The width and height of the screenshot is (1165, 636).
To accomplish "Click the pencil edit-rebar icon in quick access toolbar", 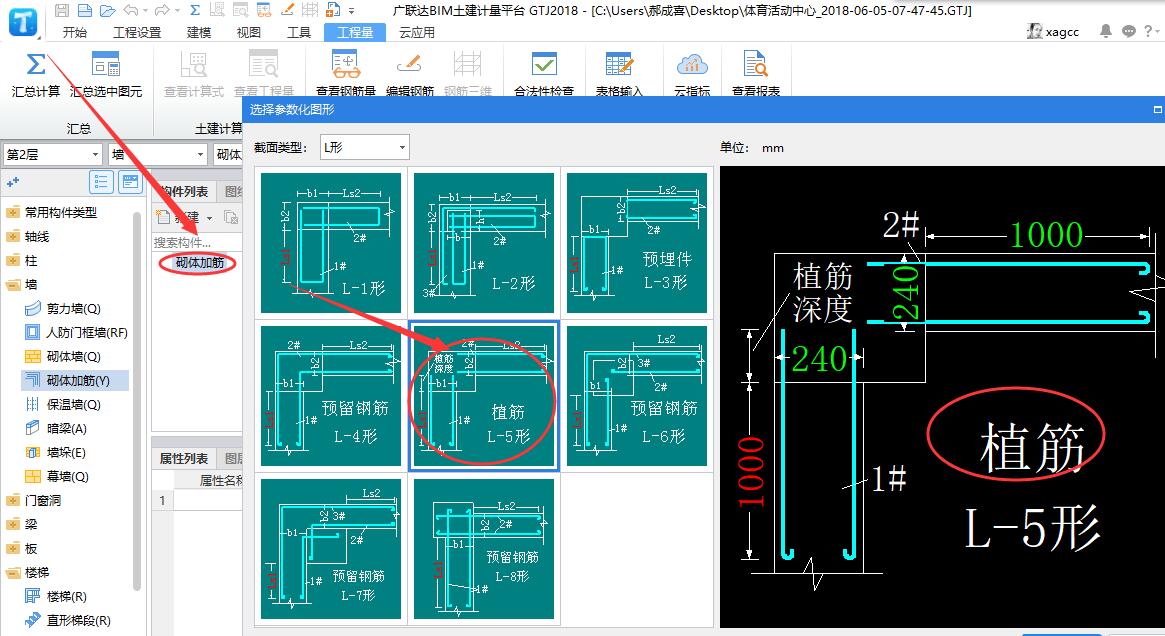I will click(287, 10).
